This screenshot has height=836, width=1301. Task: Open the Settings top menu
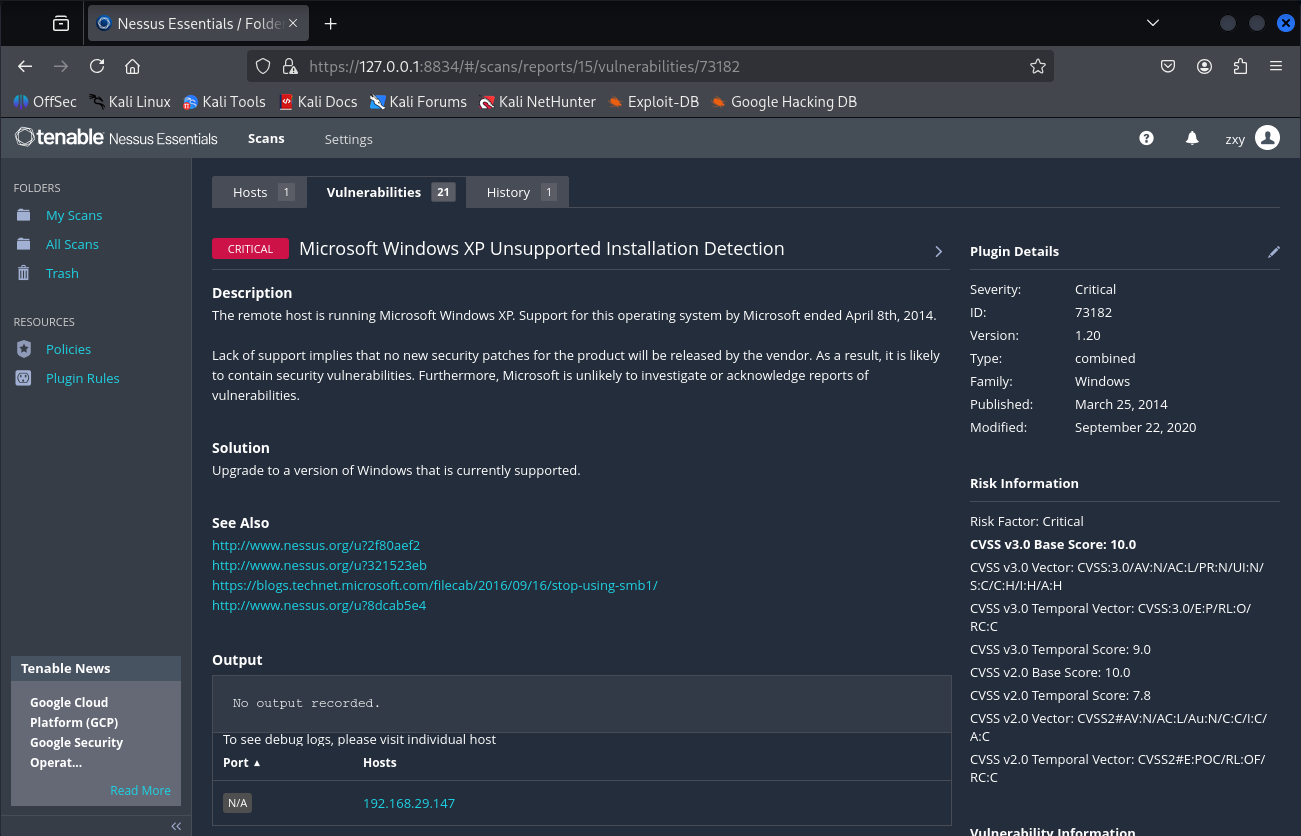348,139
